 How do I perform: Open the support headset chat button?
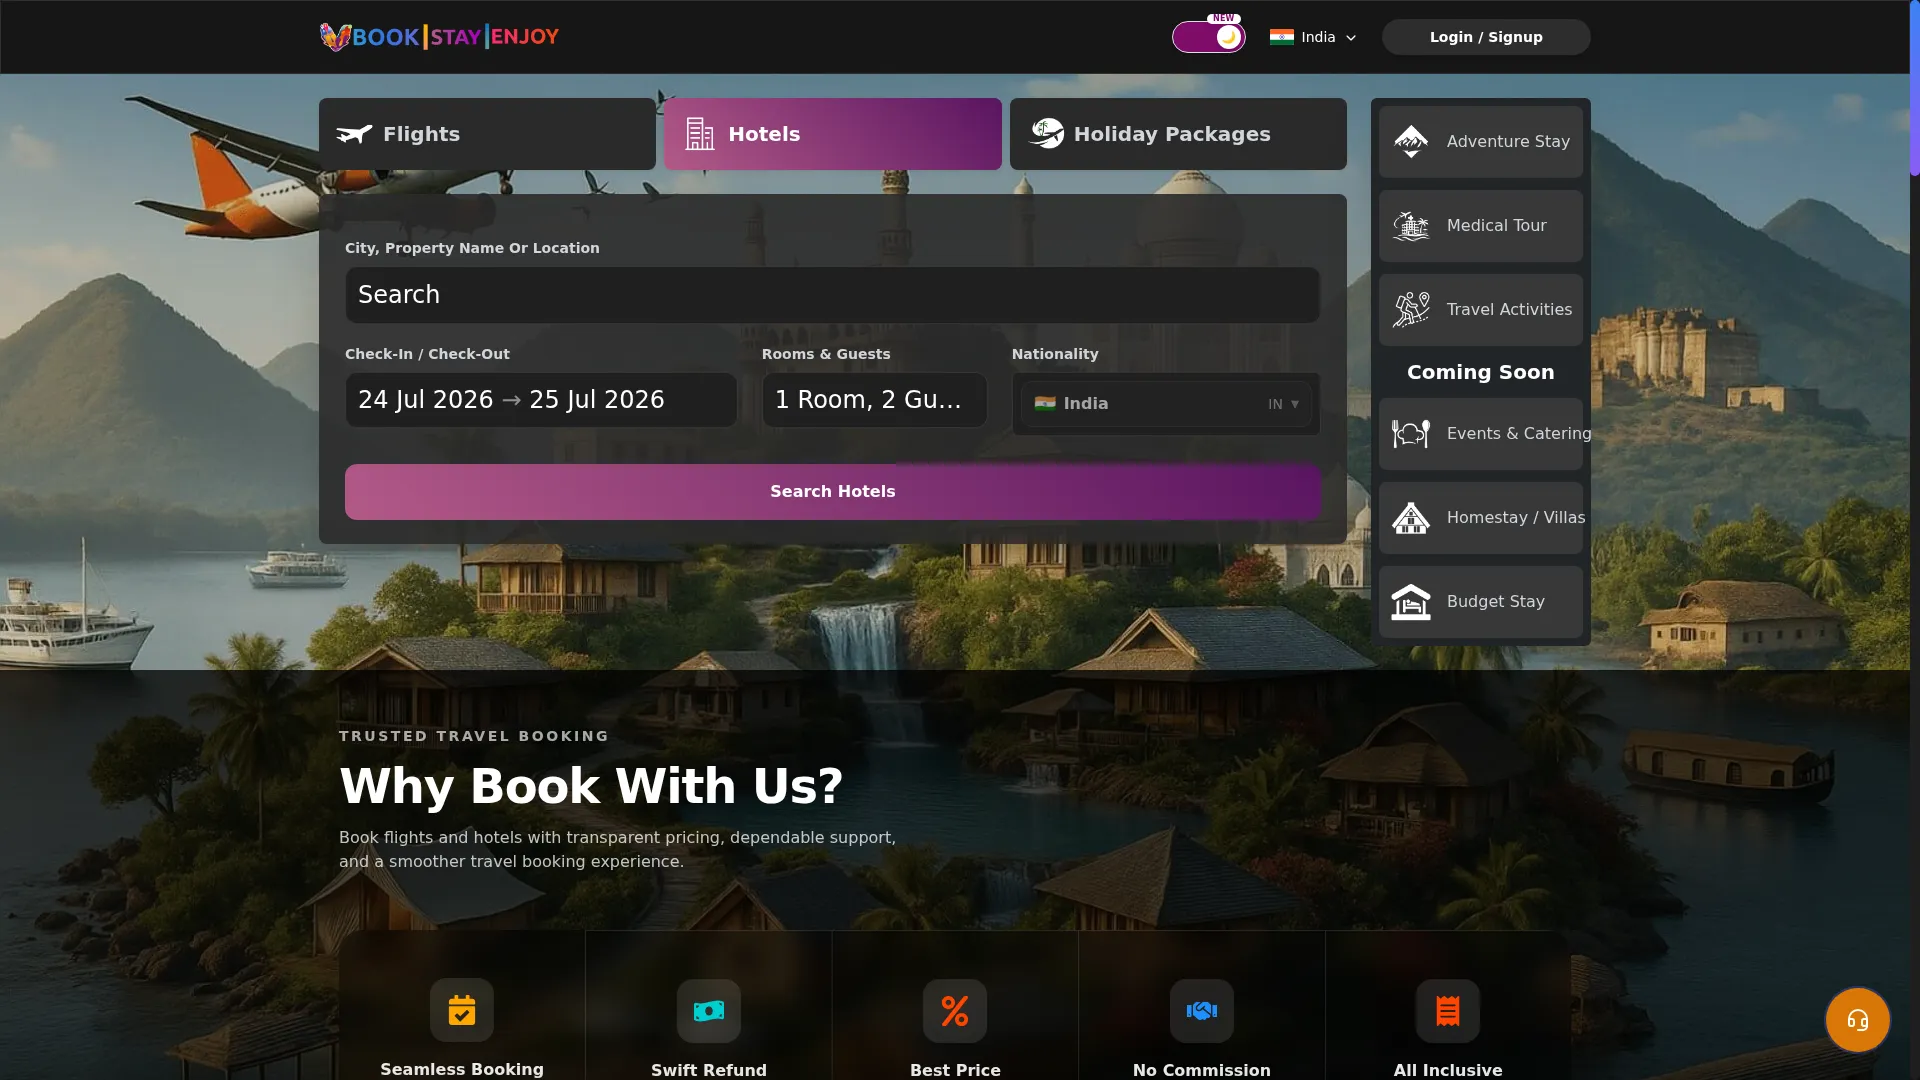tap(1858, 1020)
